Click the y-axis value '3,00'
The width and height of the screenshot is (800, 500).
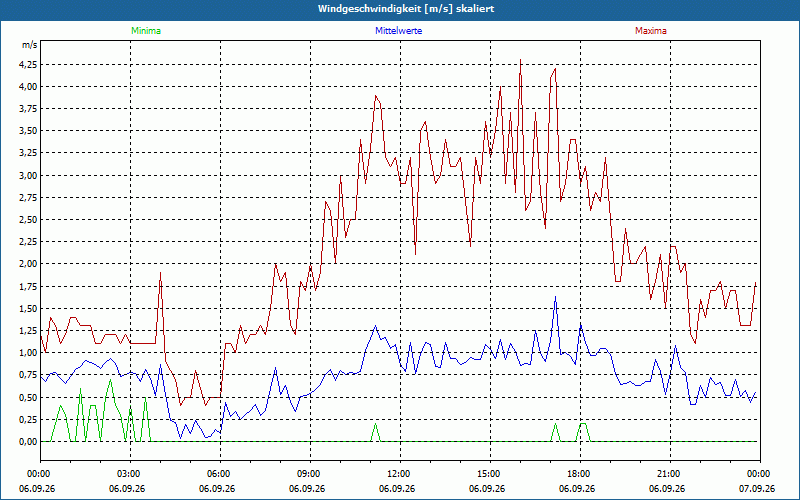click(28, 176)
